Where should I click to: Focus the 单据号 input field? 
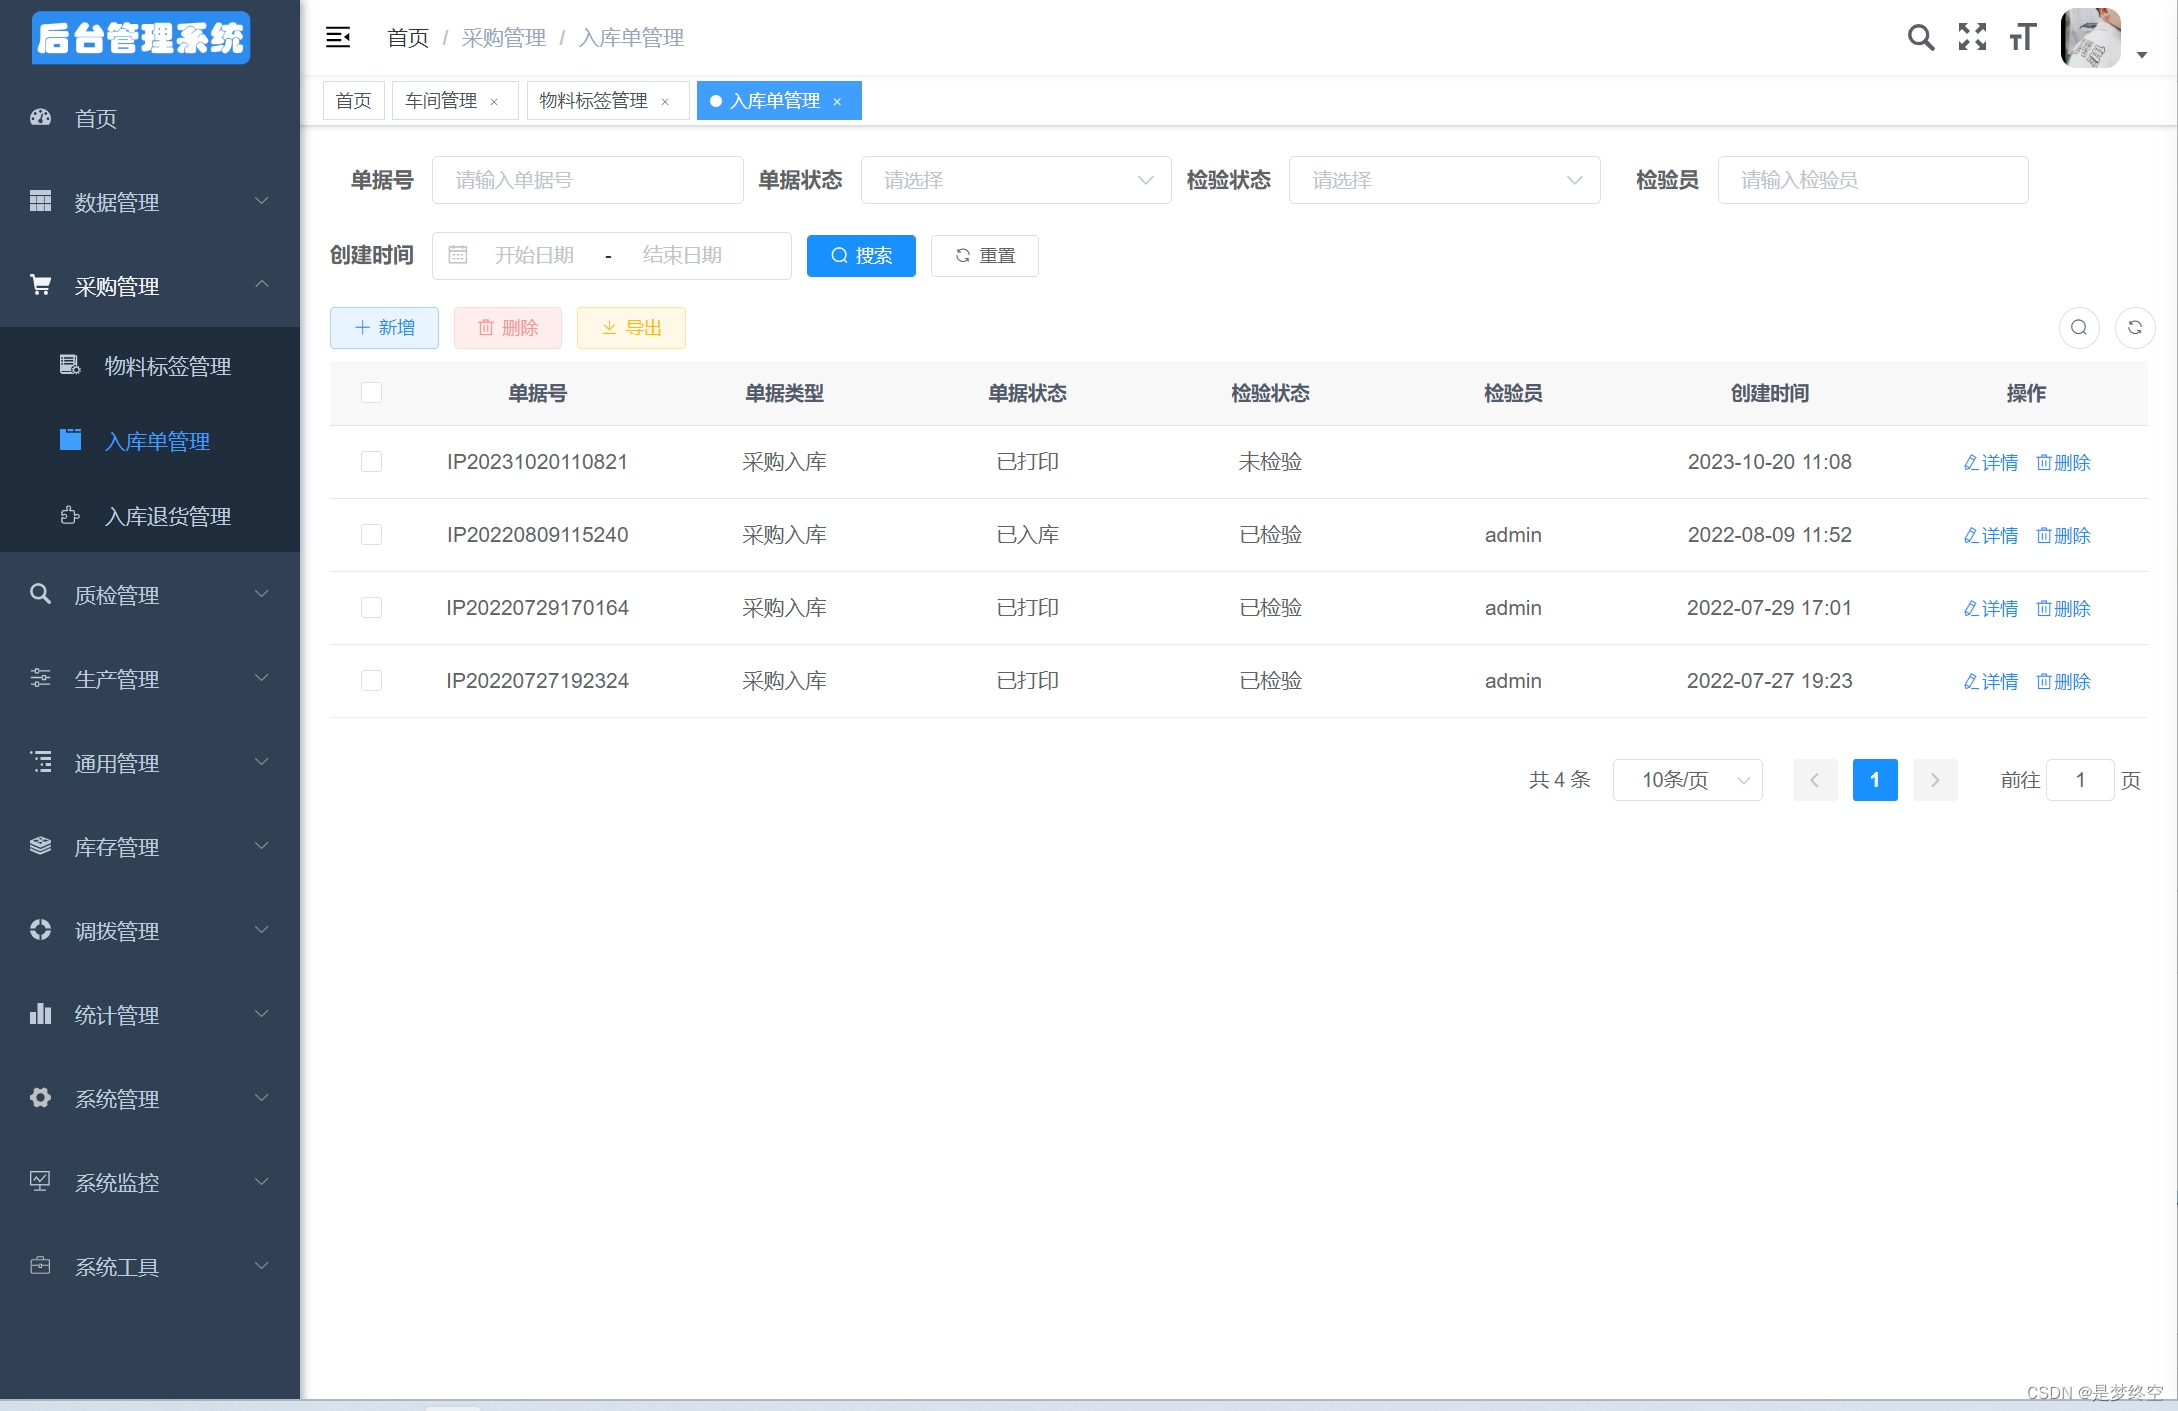tap(588, 180)
